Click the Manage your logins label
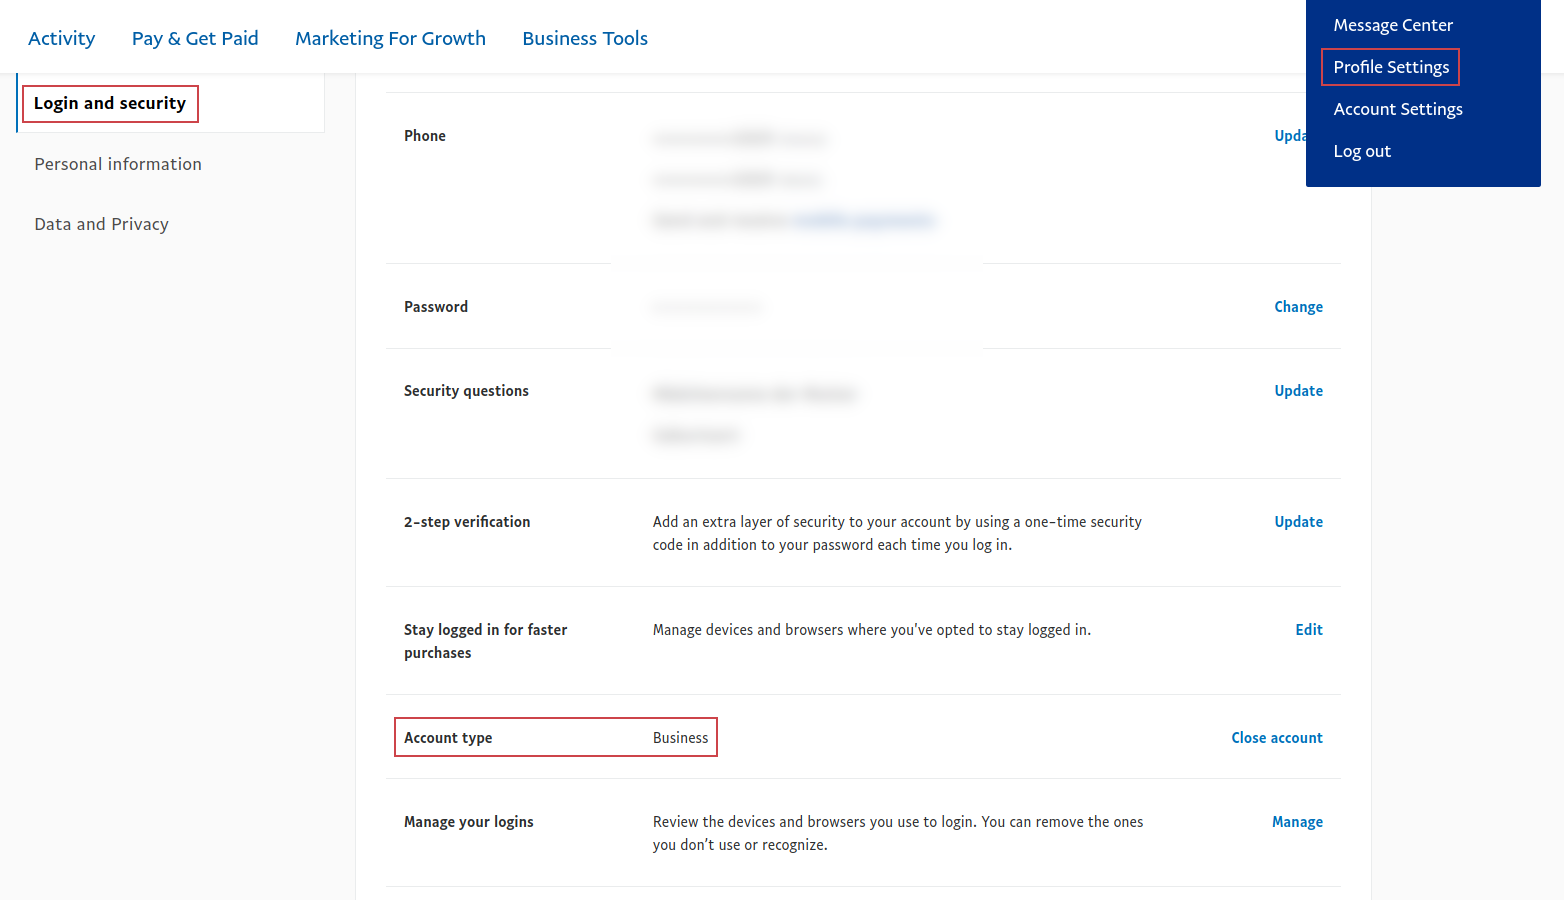 coord(469,822)
